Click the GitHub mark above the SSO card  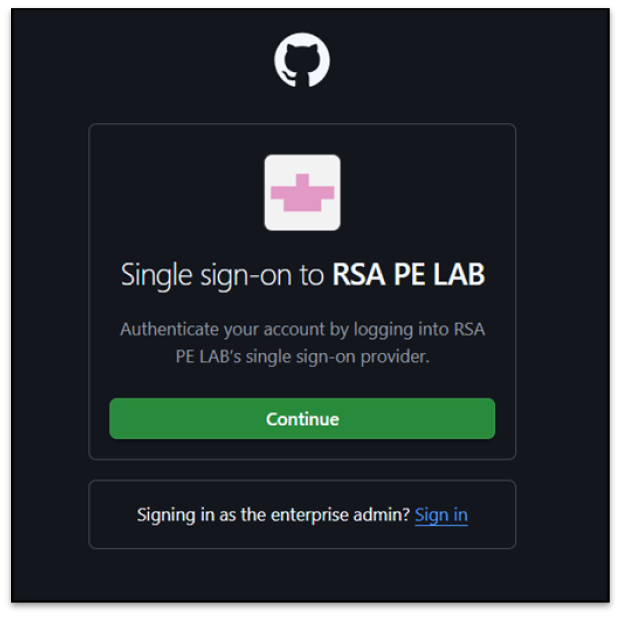click(x=302, y=61)
